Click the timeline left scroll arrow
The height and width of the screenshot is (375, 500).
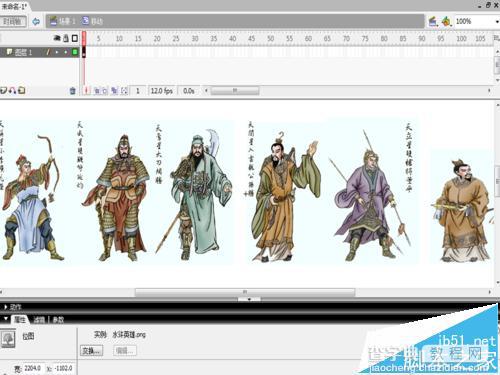(206, 90)
